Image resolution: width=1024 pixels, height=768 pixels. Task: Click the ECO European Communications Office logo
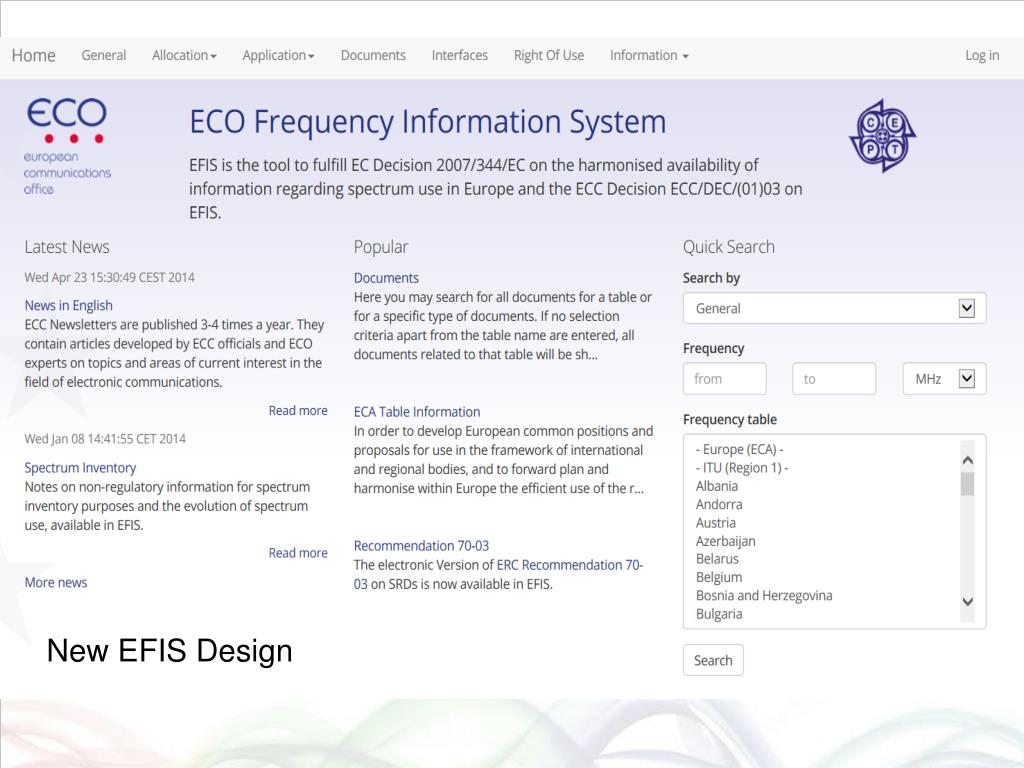coord(67,147)
